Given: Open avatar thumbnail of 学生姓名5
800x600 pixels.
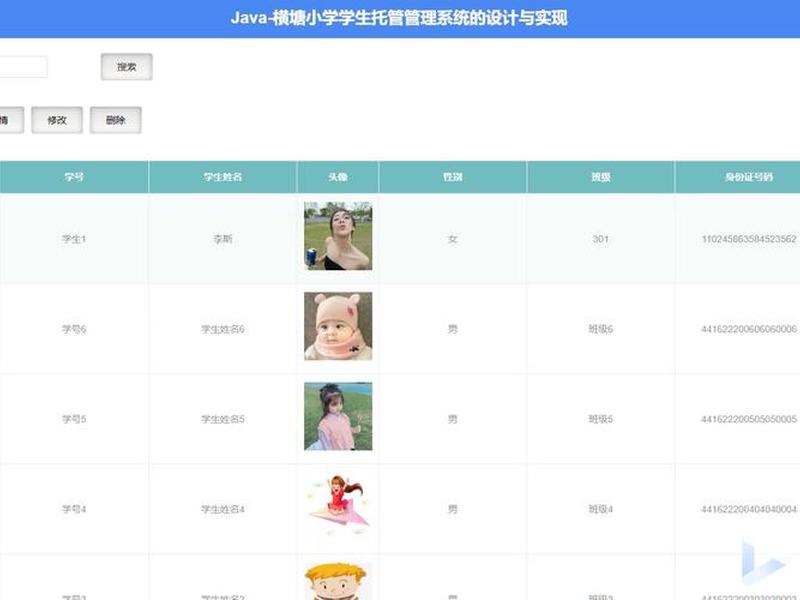Looking at the screenshot, I should tap(338, 416).
